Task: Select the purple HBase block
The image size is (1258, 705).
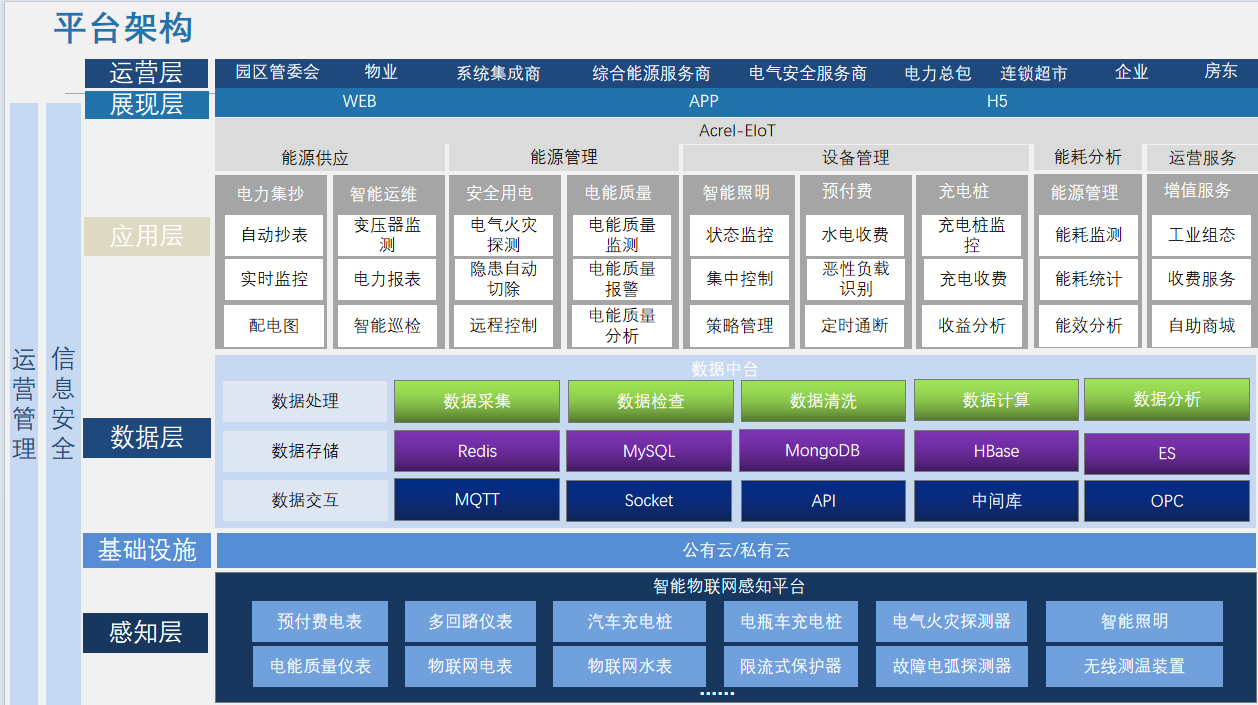Action: click(x=996, y=451)
